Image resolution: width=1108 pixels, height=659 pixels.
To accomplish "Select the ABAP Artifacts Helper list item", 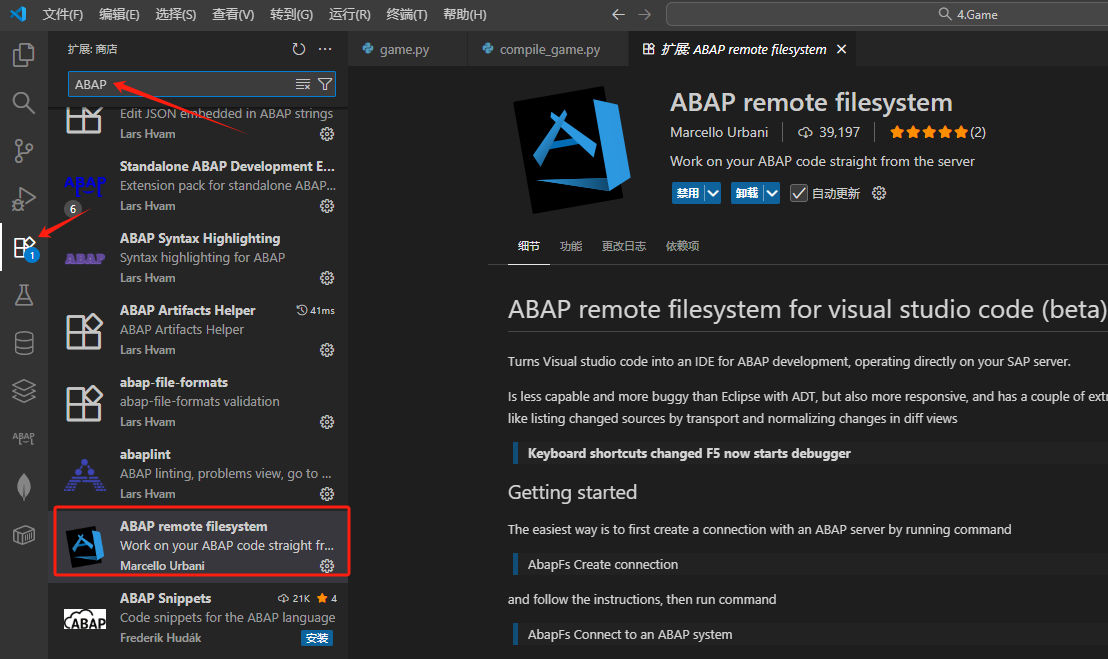I will tap(200, 329).
